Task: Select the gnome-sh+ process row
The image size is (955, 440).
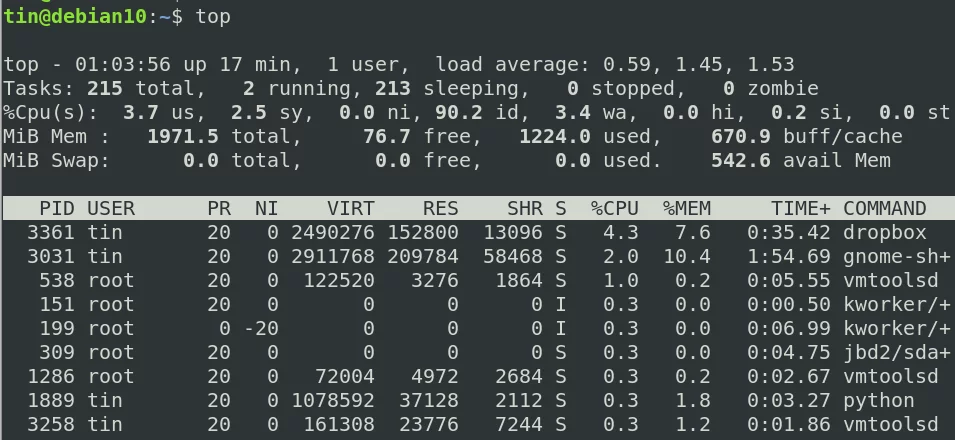Action: pos(478,257)
